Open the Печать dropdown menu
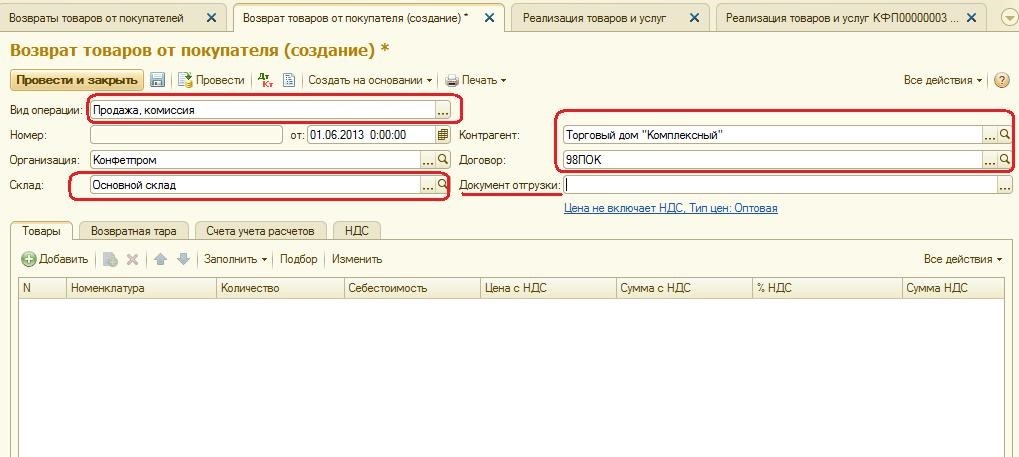The height and width of the screenshot is (457, 1019). click(476, 80)
